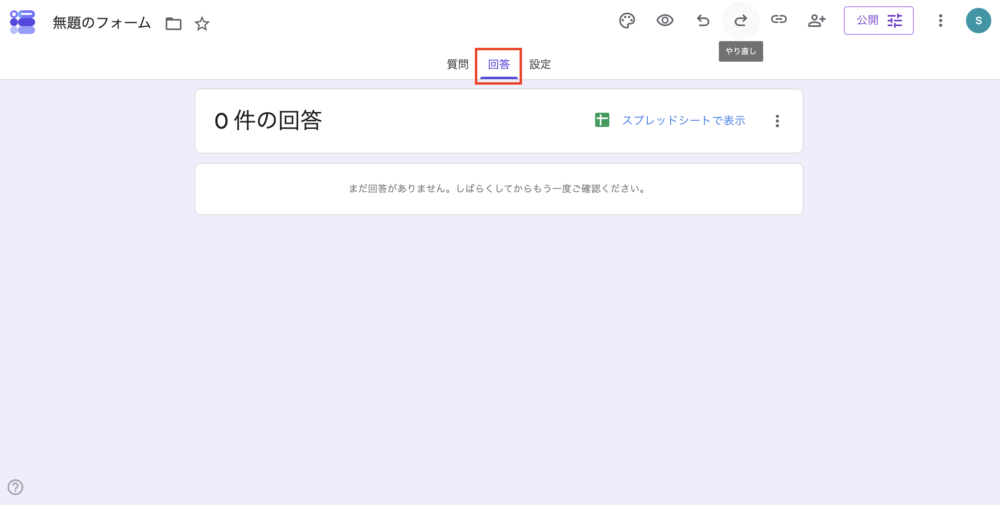Viewport: 1000px width, 505px height.
Task: Open the theme customization palette icon
Action: pos(628,20)
